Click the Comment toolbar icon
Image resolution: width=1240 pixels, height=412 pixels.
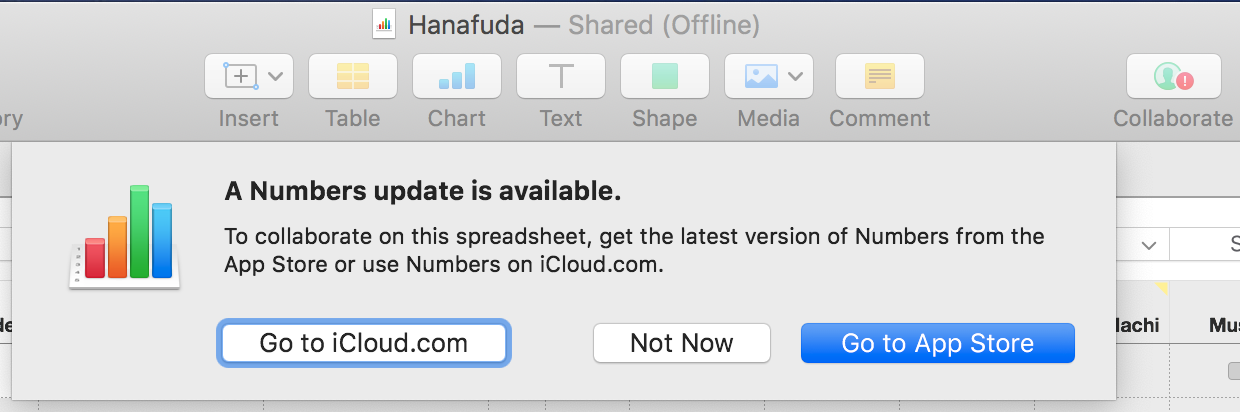[879, 76]
